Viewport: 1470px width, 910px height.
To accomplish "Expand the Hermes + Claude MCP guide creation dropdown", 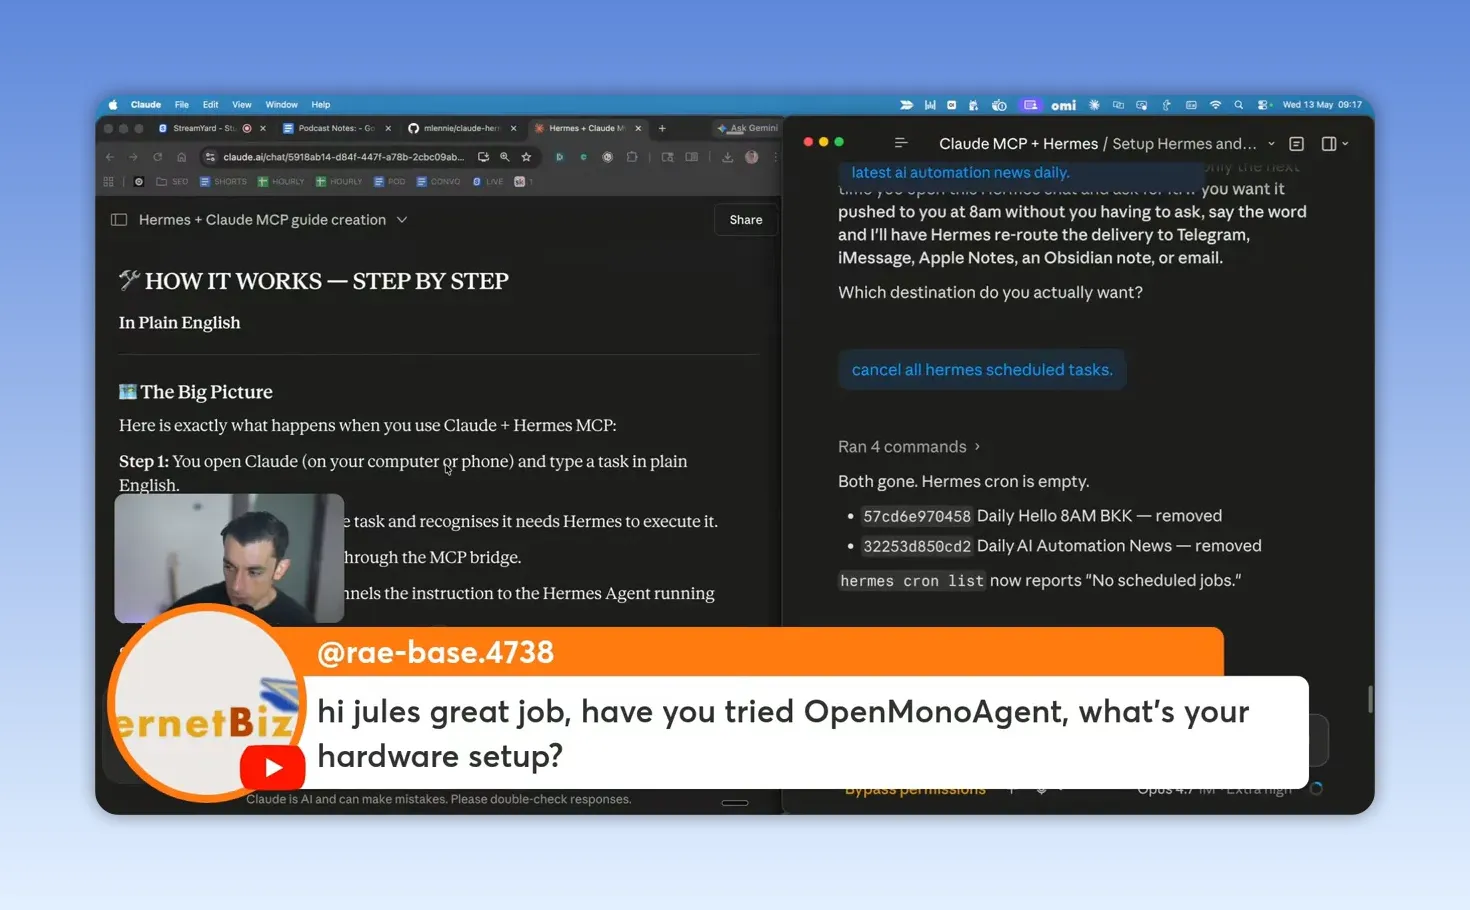I will [x=402, y=220].
